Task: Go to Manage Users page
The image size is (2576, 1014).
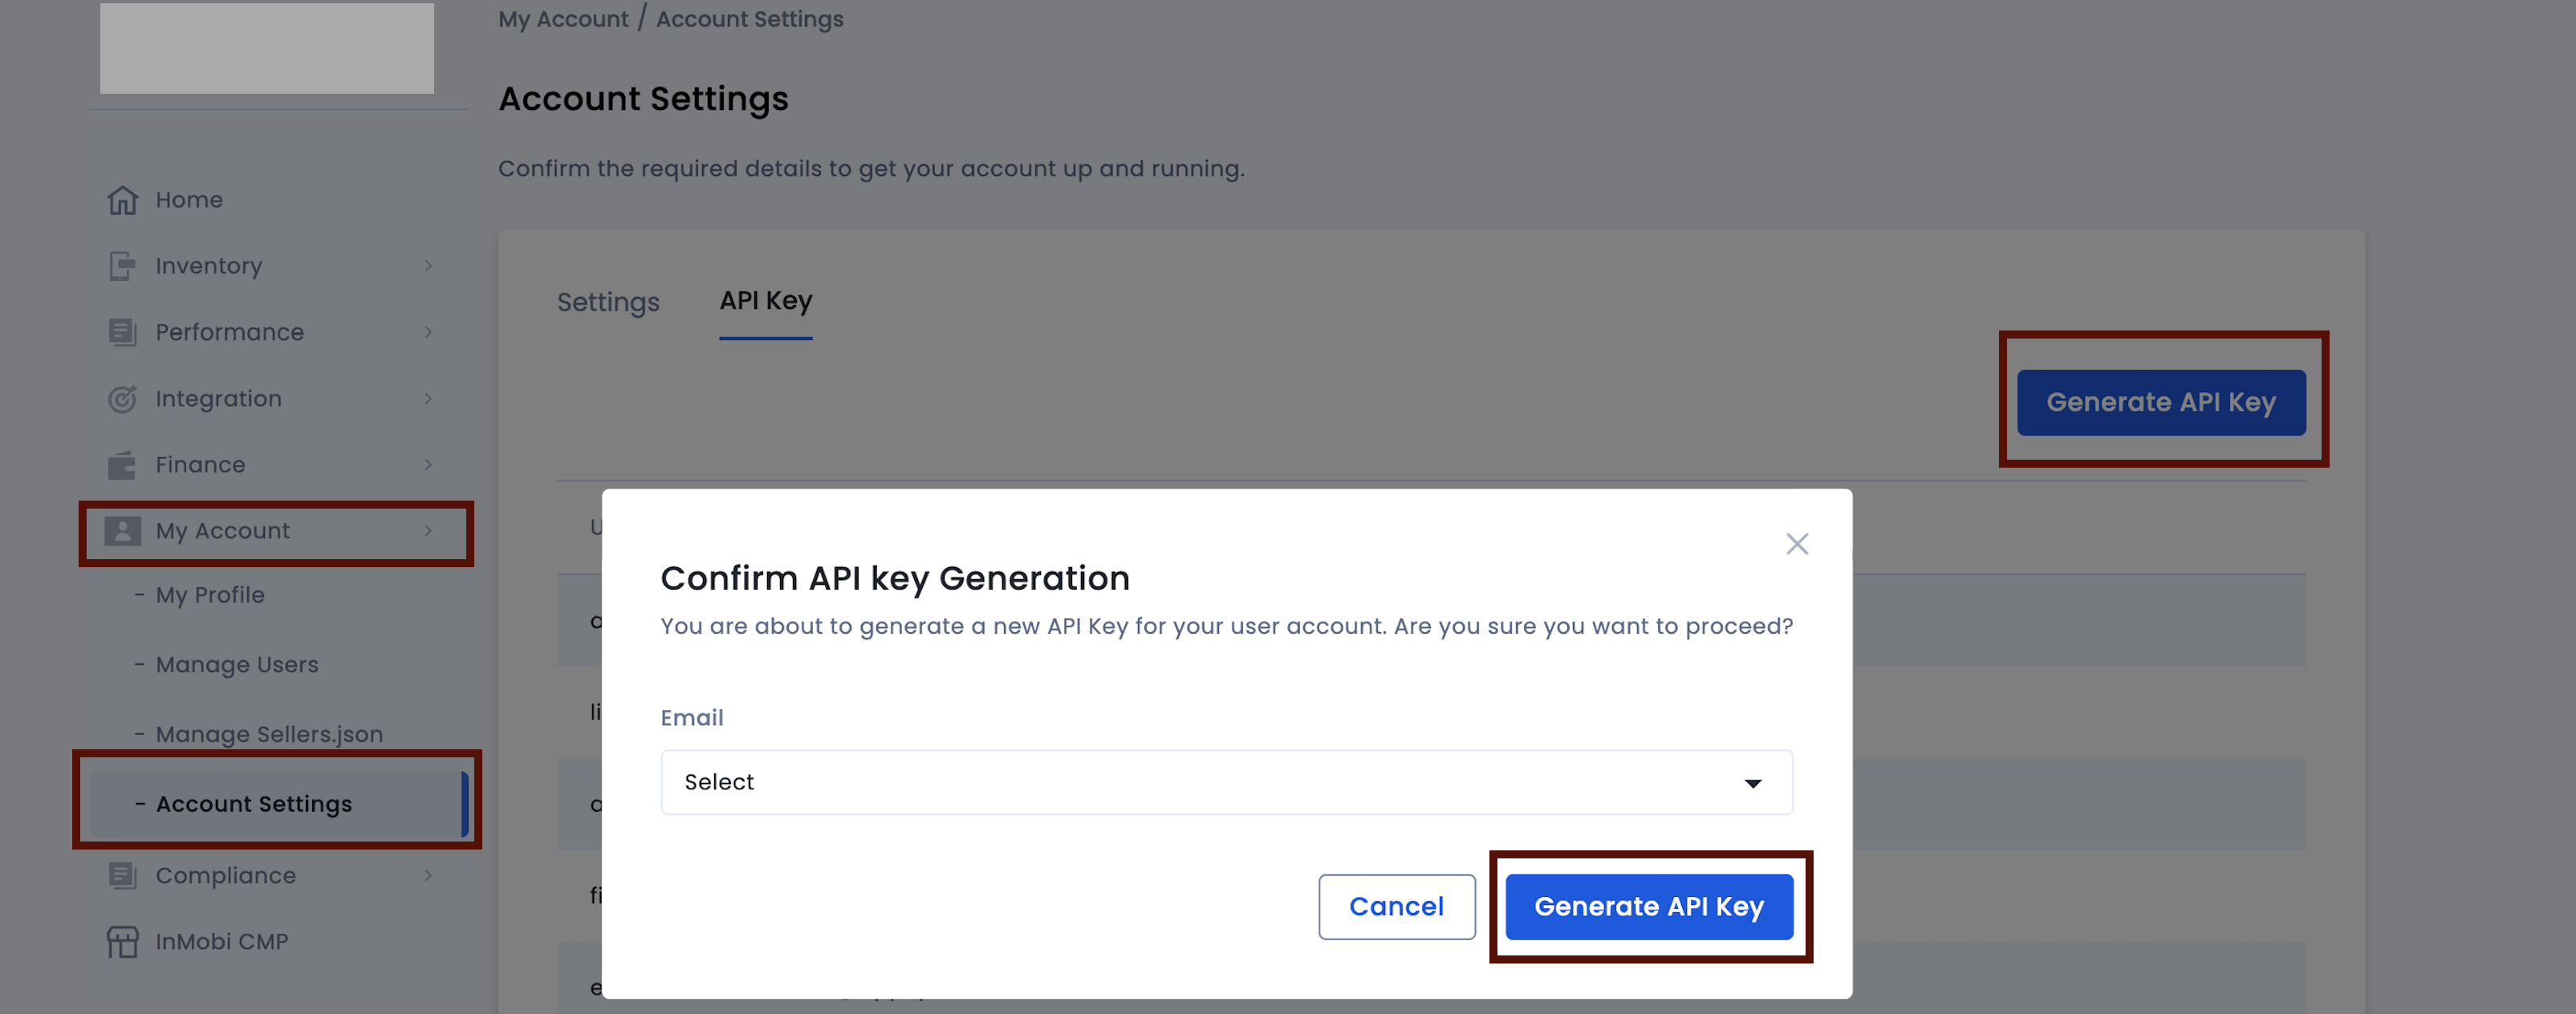Action: click(x=237, y=665)
